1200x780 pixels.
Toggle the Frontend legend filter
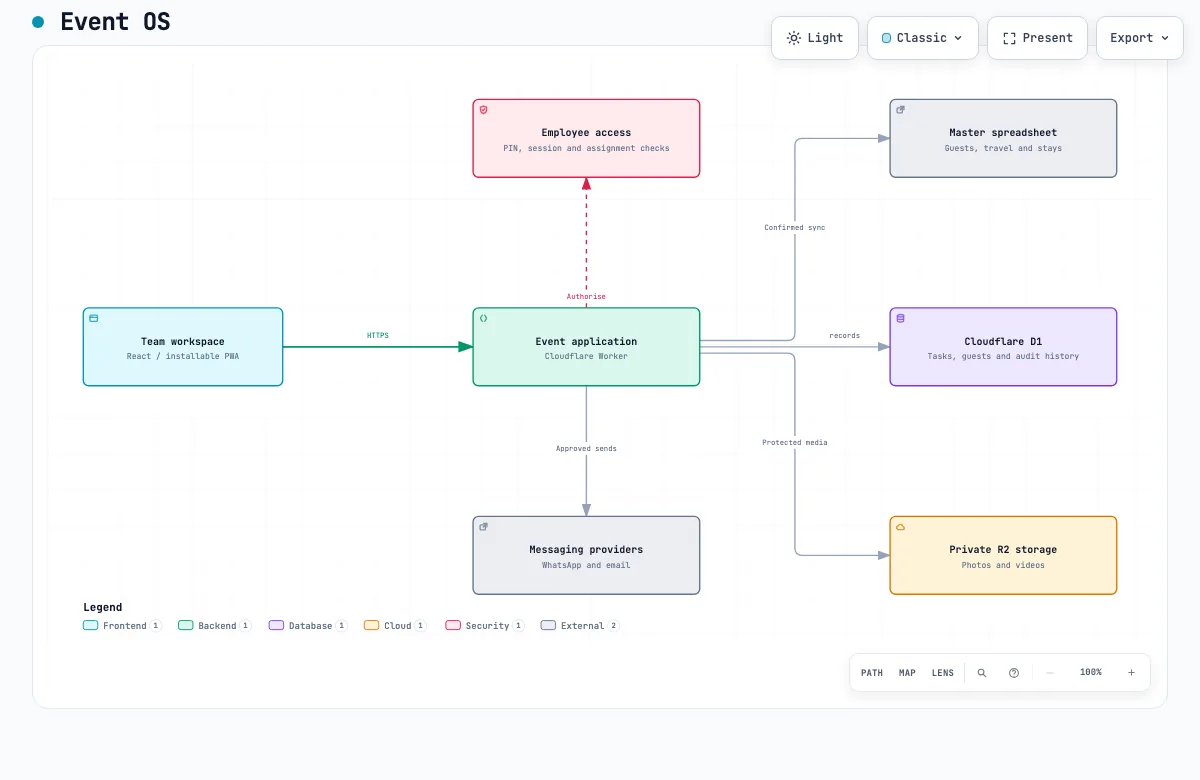[x=122, y=625]
